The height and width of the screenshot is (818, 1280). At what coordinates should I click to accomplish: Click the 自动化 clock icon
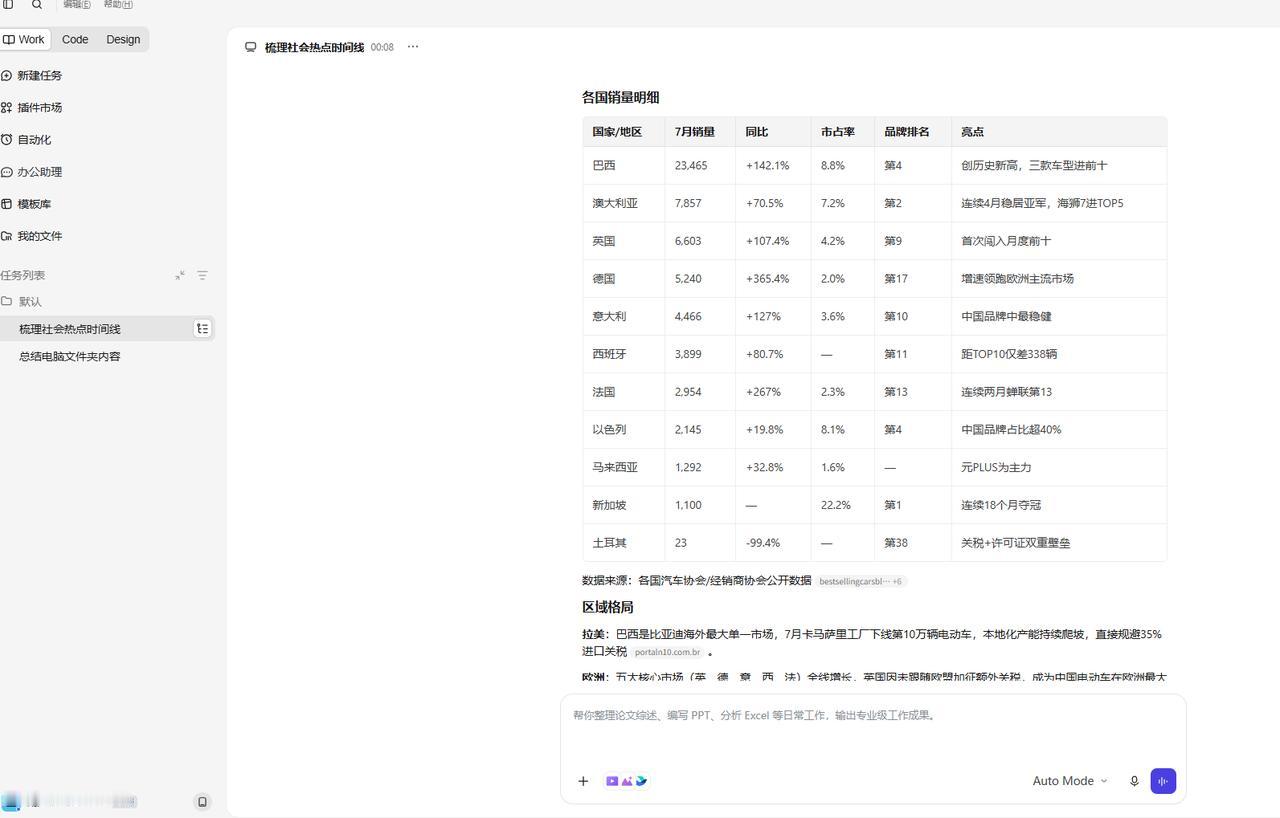tap(6, 140)
